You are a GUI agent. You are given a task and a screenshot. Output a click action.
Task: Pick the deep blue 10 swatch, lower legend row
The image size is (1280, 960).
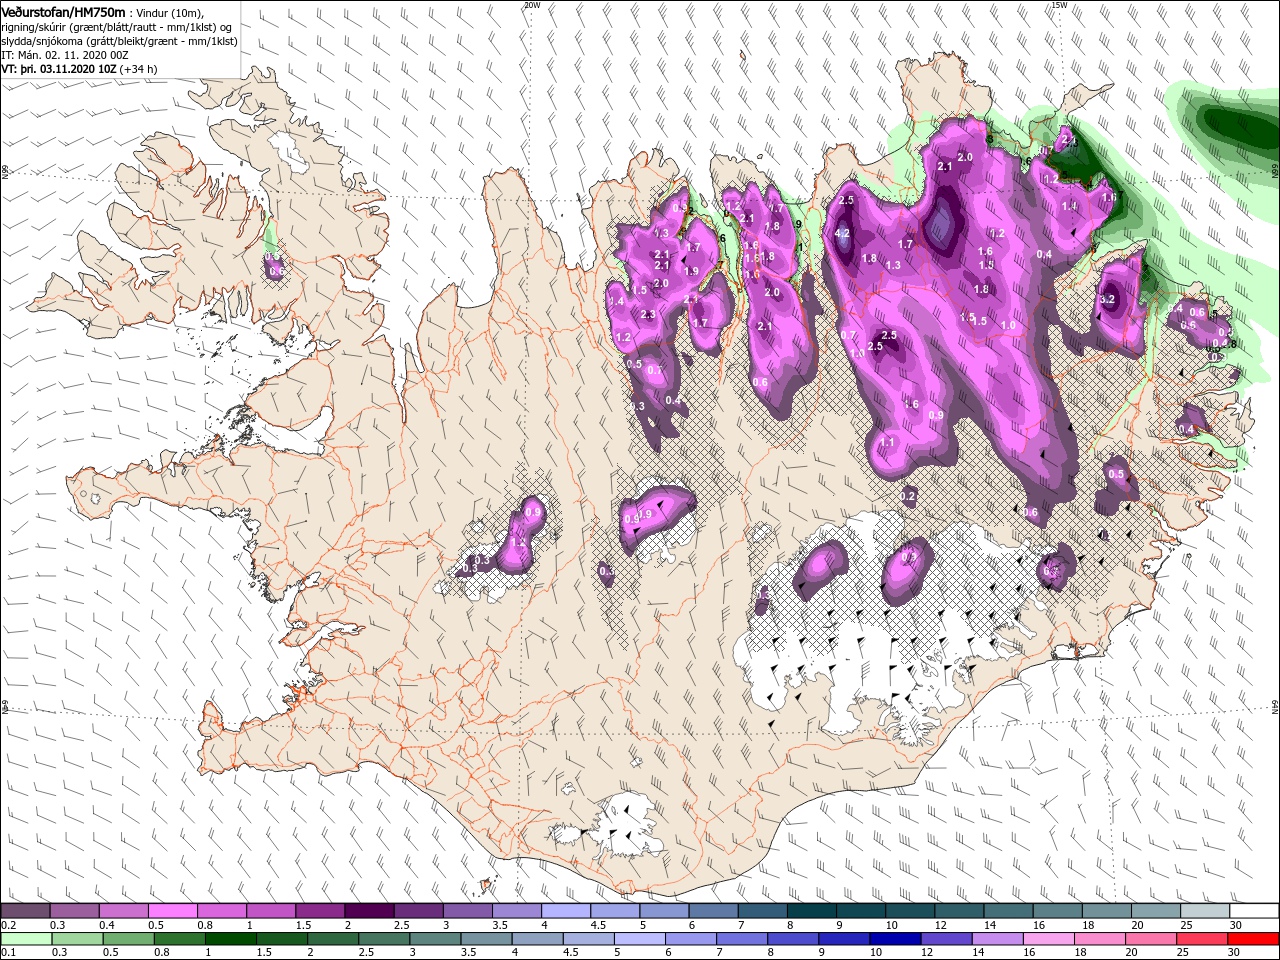coord(895,938)
